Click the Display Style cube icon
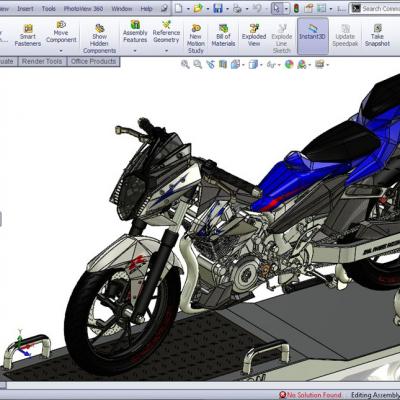 pos(253,64)
